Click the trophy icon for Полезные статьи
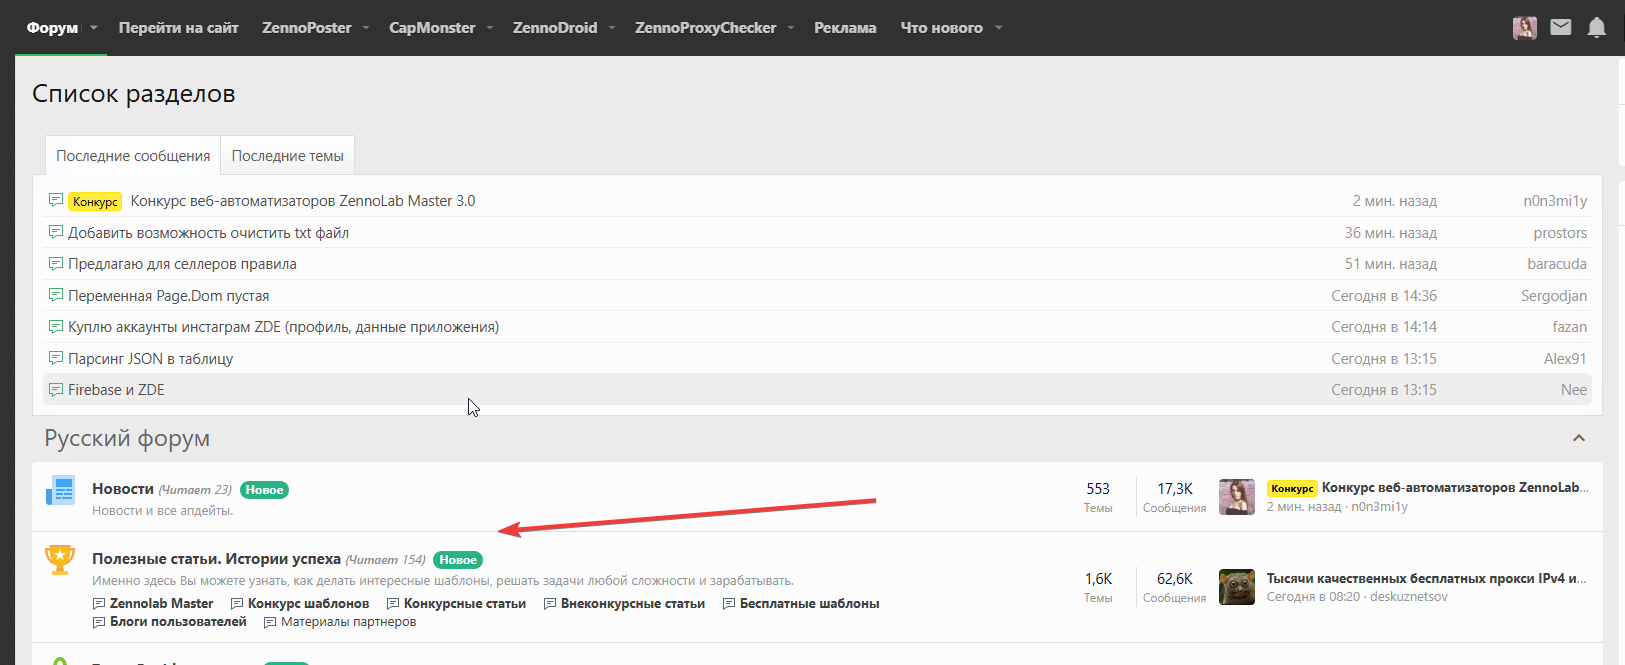This screenshot has height=665, width=1625. 60,560
